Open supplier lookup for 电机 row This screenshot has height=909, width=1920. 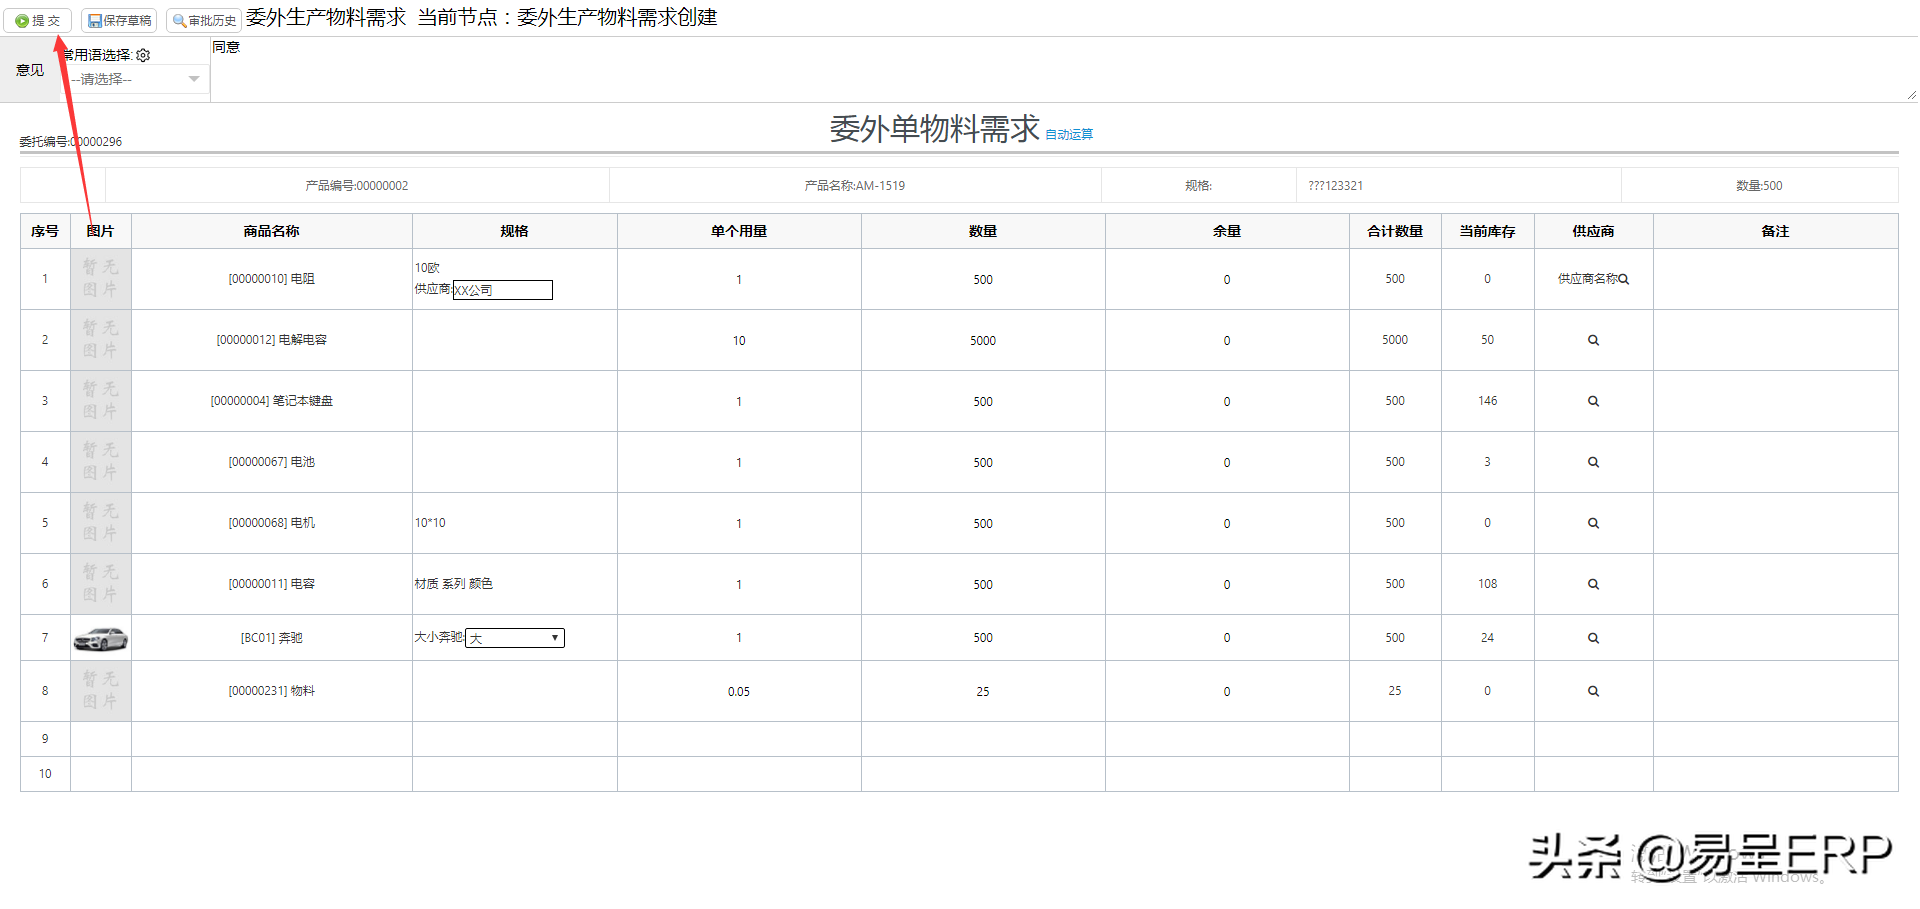[x=1593, y=523]
